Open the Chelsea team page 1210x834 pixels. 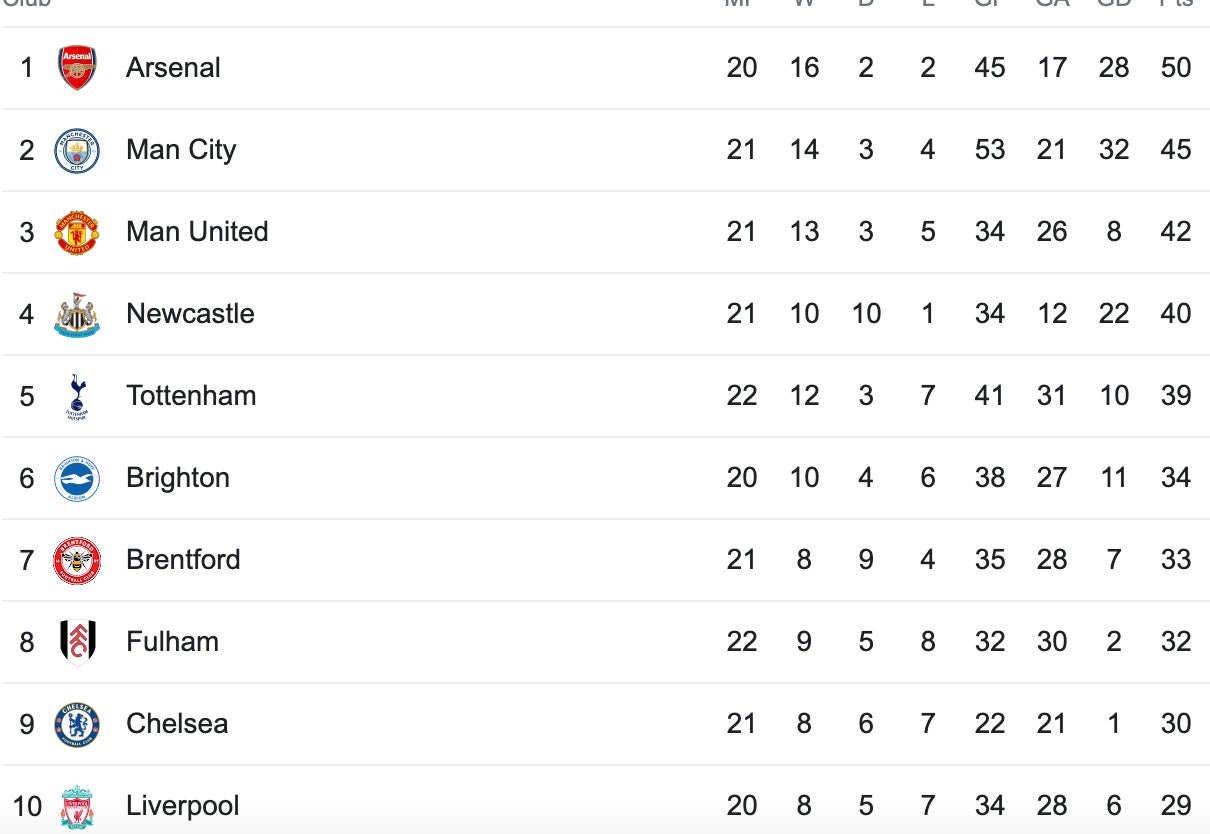pyautogui.click(x=177, y=724)
